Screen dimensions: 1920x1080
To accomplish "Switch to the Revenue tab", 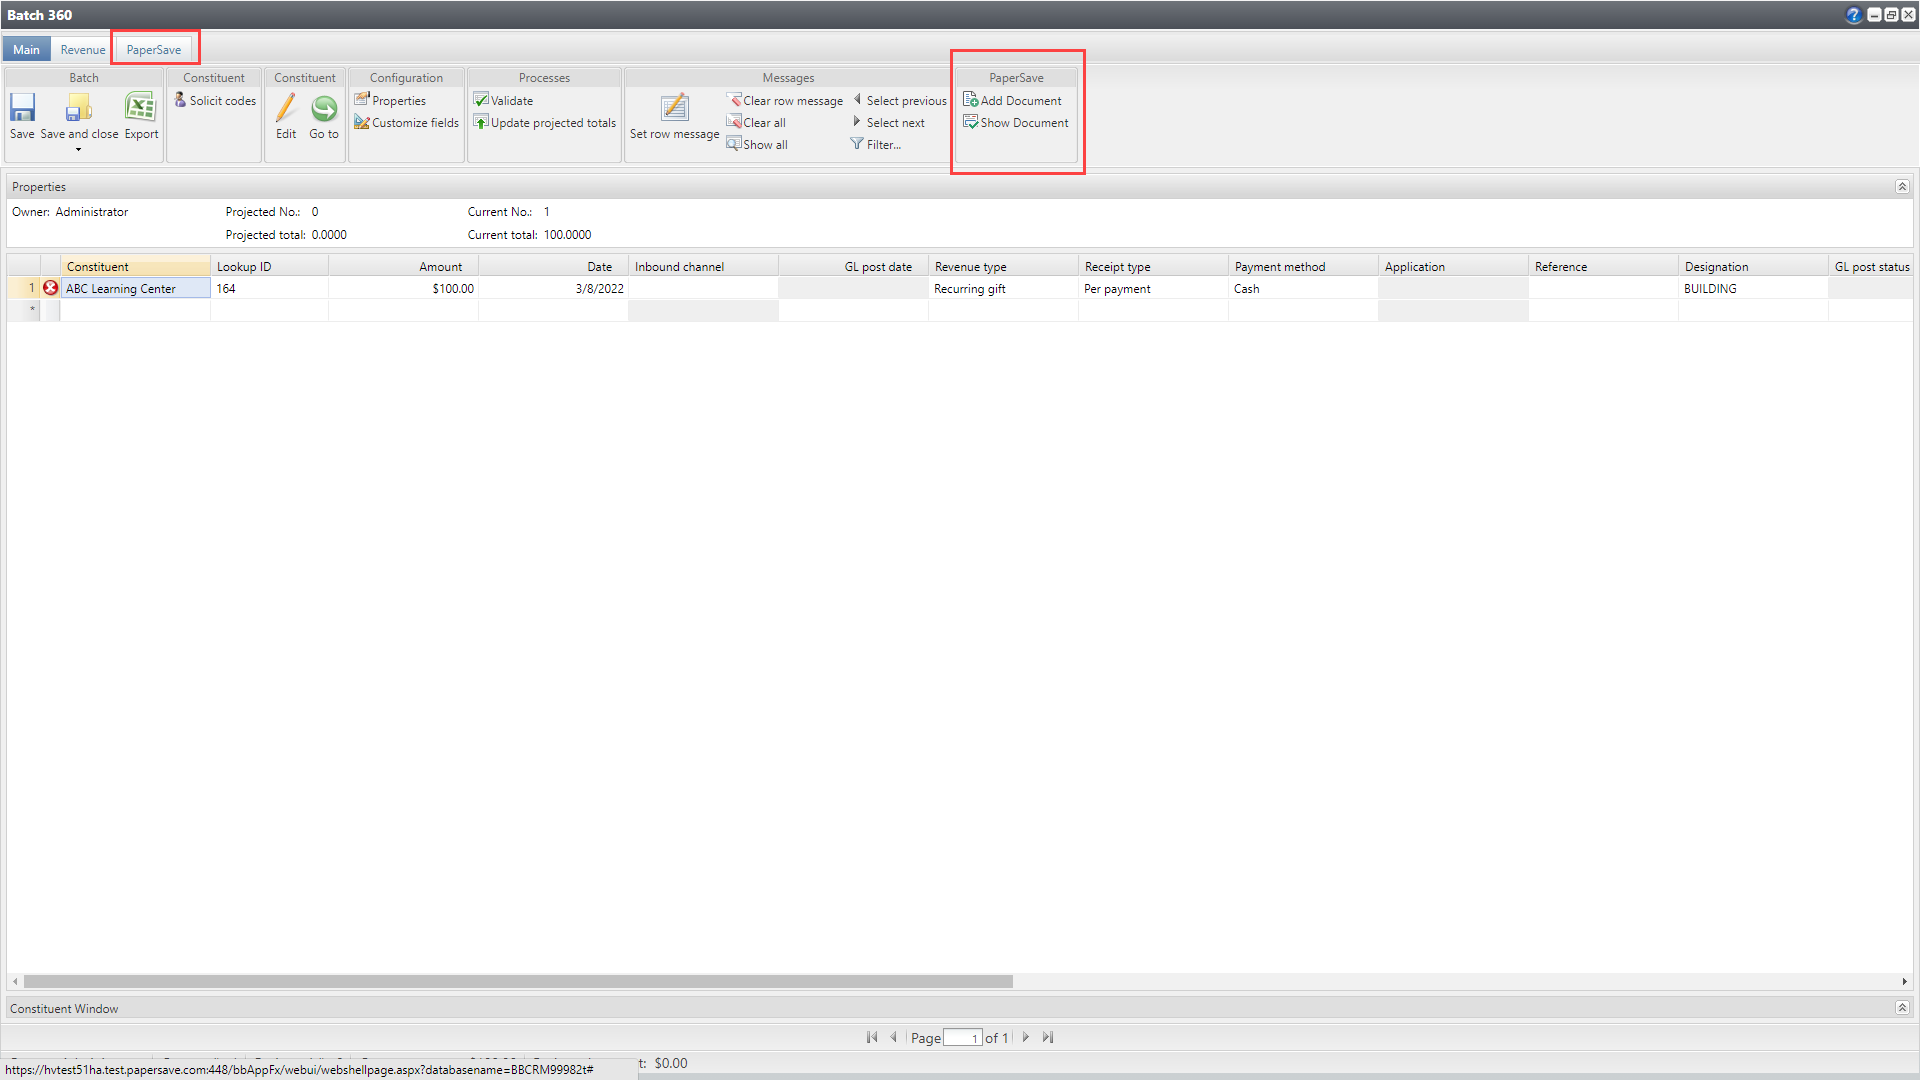I will 82,50.
